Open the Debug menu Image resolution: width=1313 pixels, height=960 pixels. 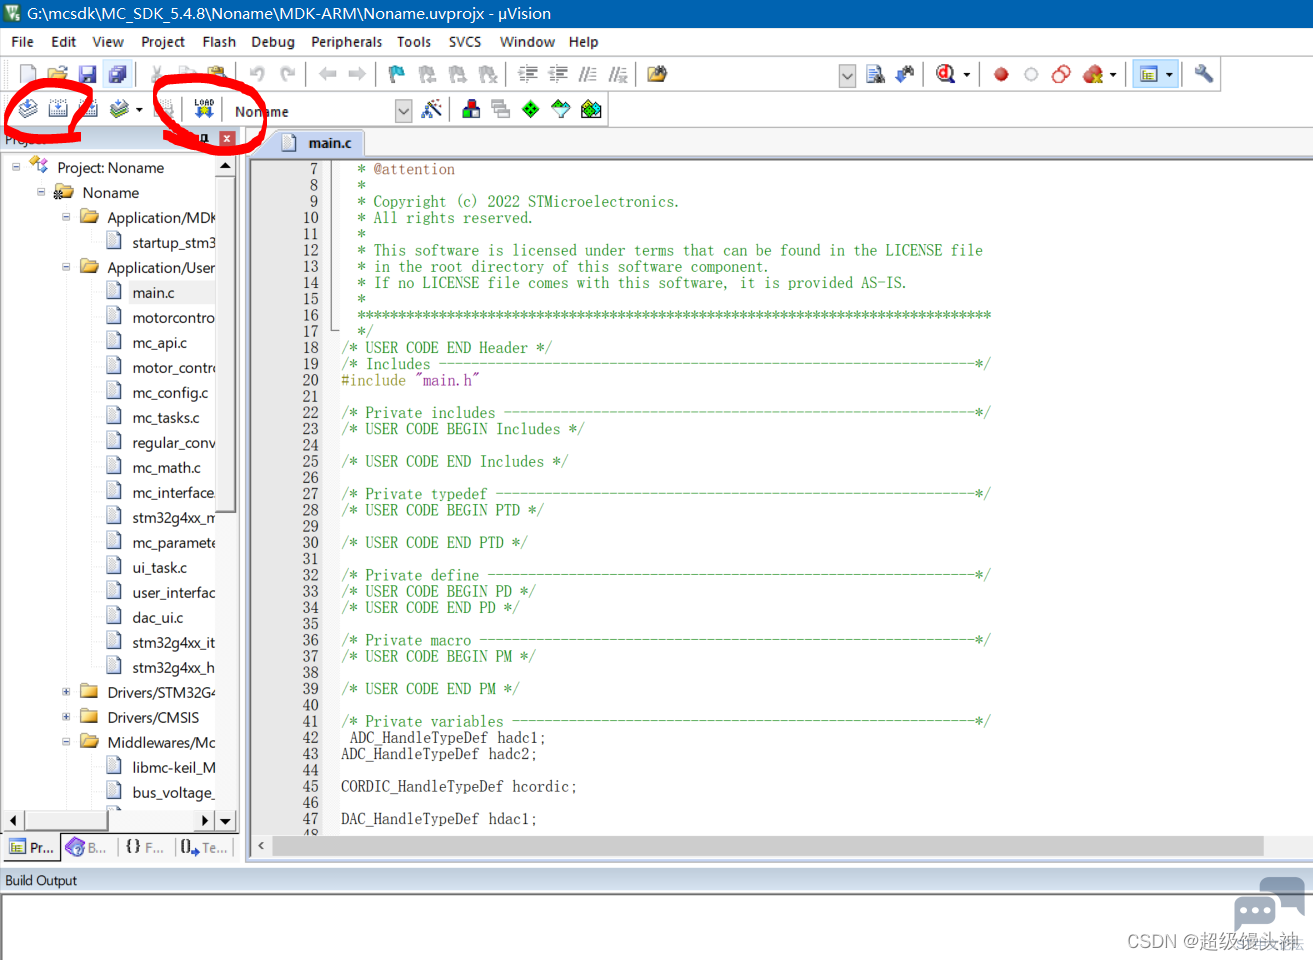[x=273, y=42]
